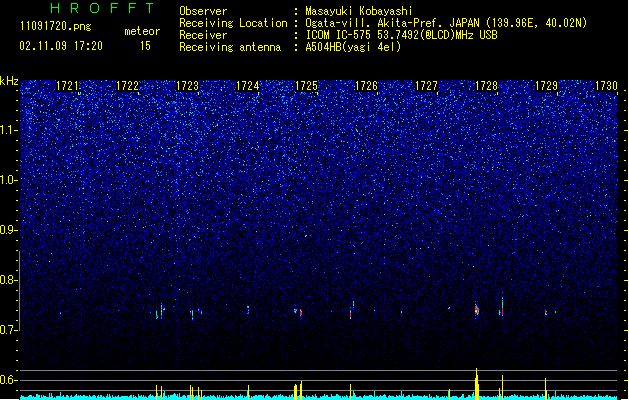Click the meteor count value 15

145,46
